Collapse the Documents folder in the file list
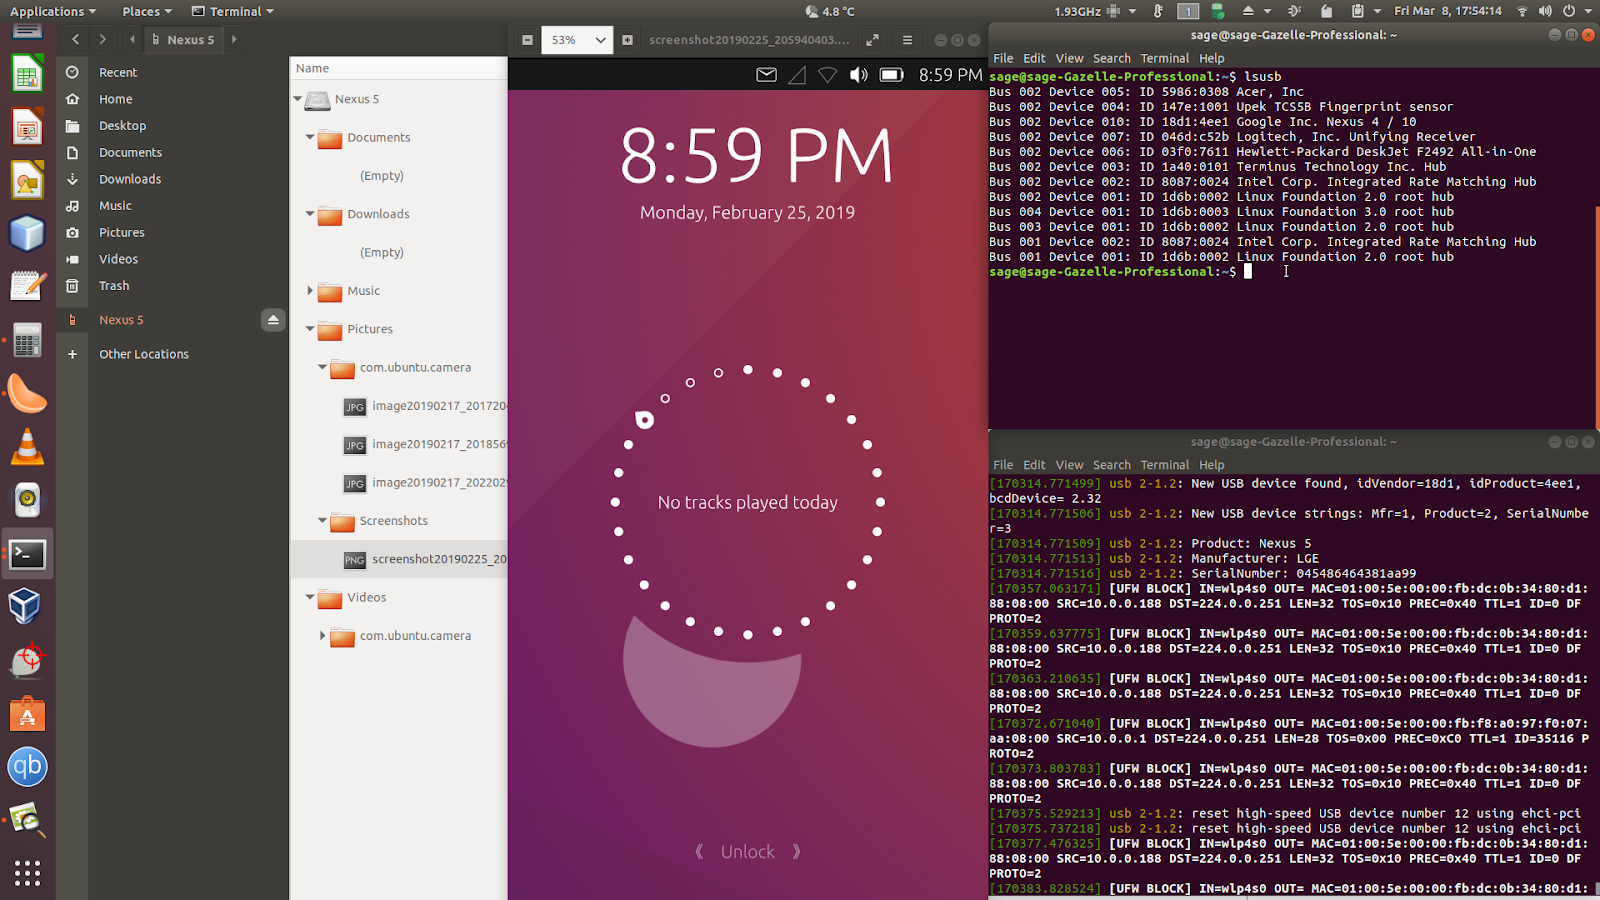This screenshot has height=900, width=1600. pyautogui.click(x=310, y=137)
